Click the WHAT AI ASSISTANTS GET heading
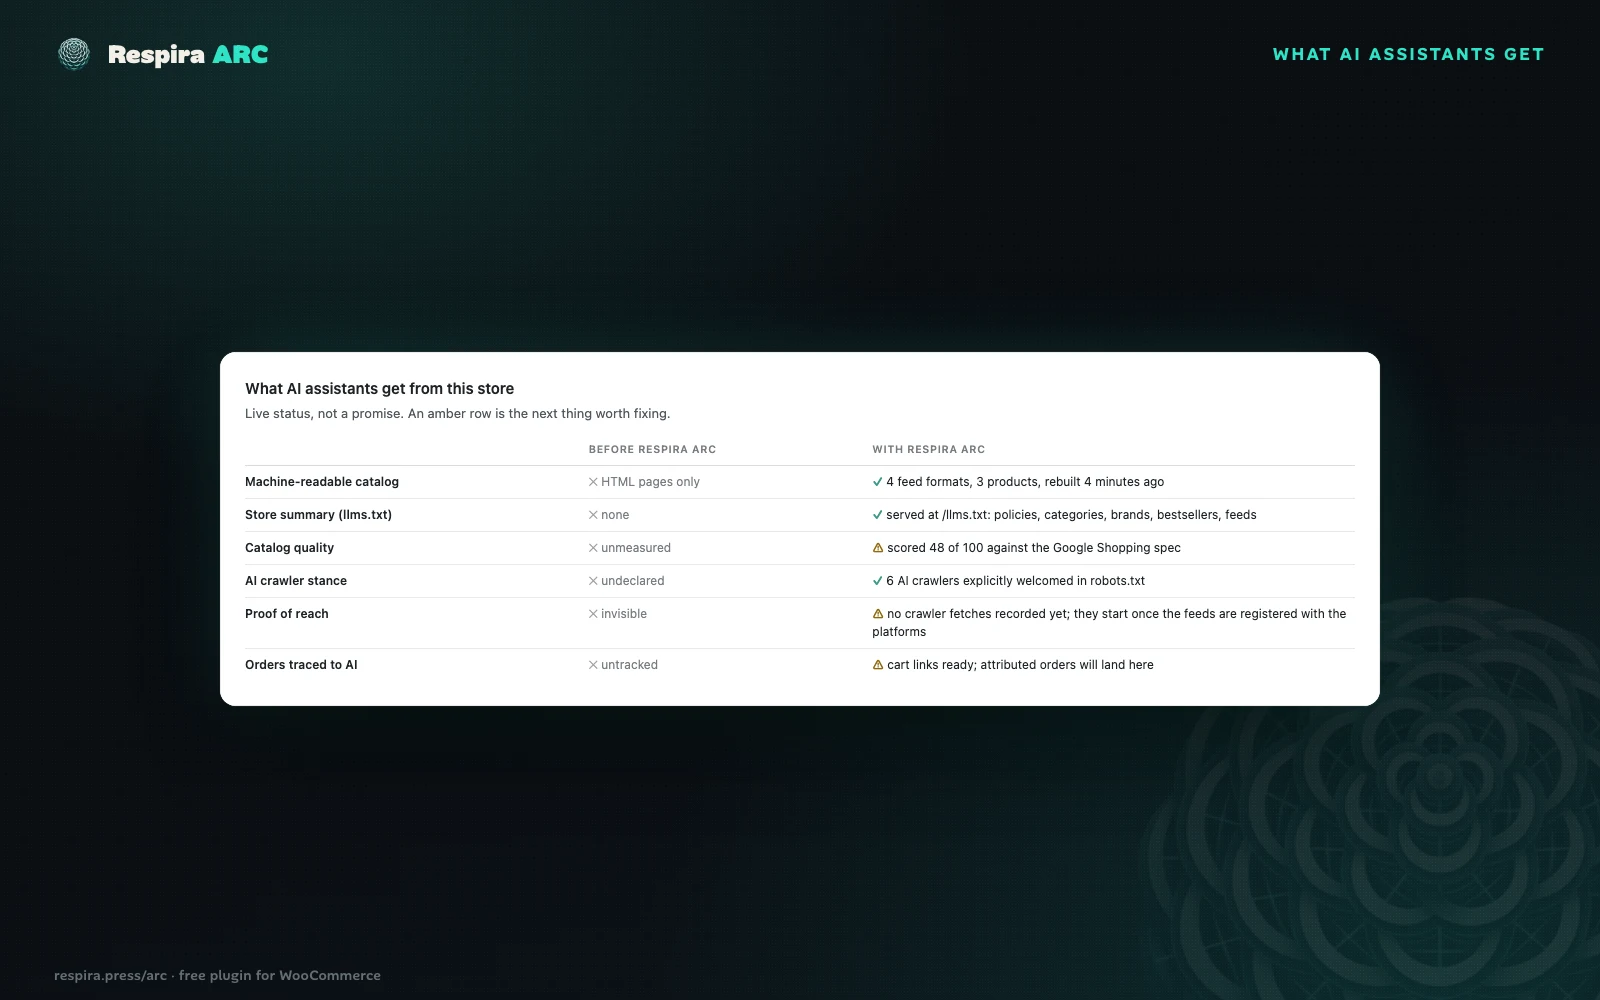The image size is (1600, 1000). coord(1408,54)
